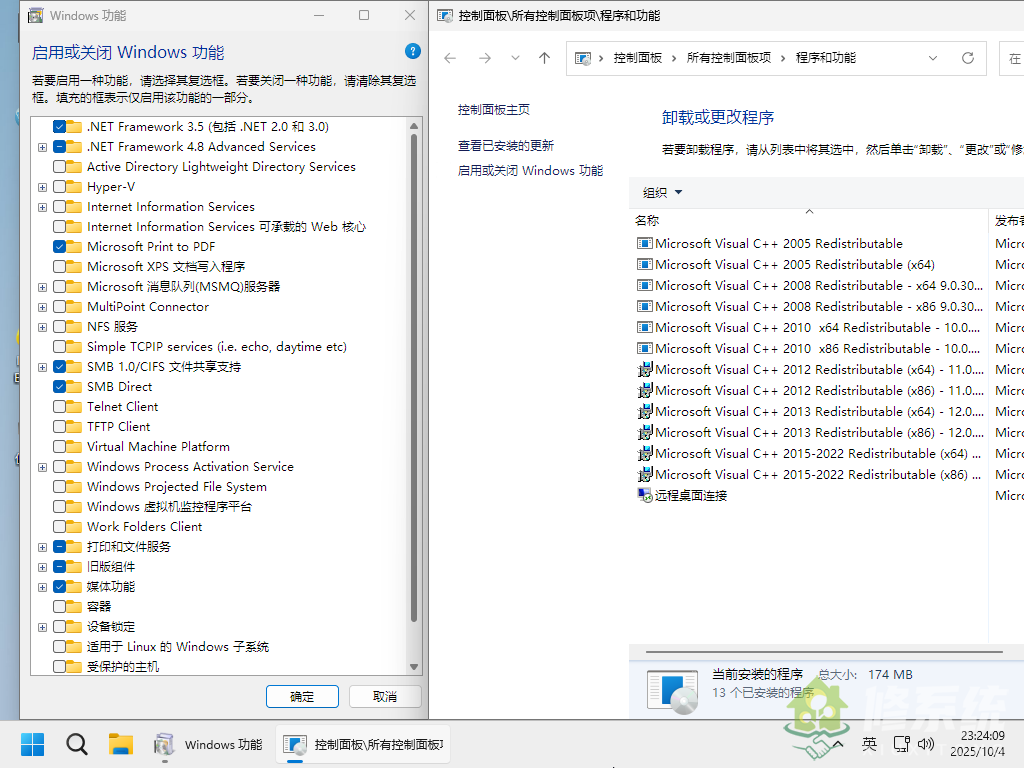The width and height of the screenshot is (1024, 768).
Task: Click the refresh icon next to address bar
Action: click(x=968, y=58)
